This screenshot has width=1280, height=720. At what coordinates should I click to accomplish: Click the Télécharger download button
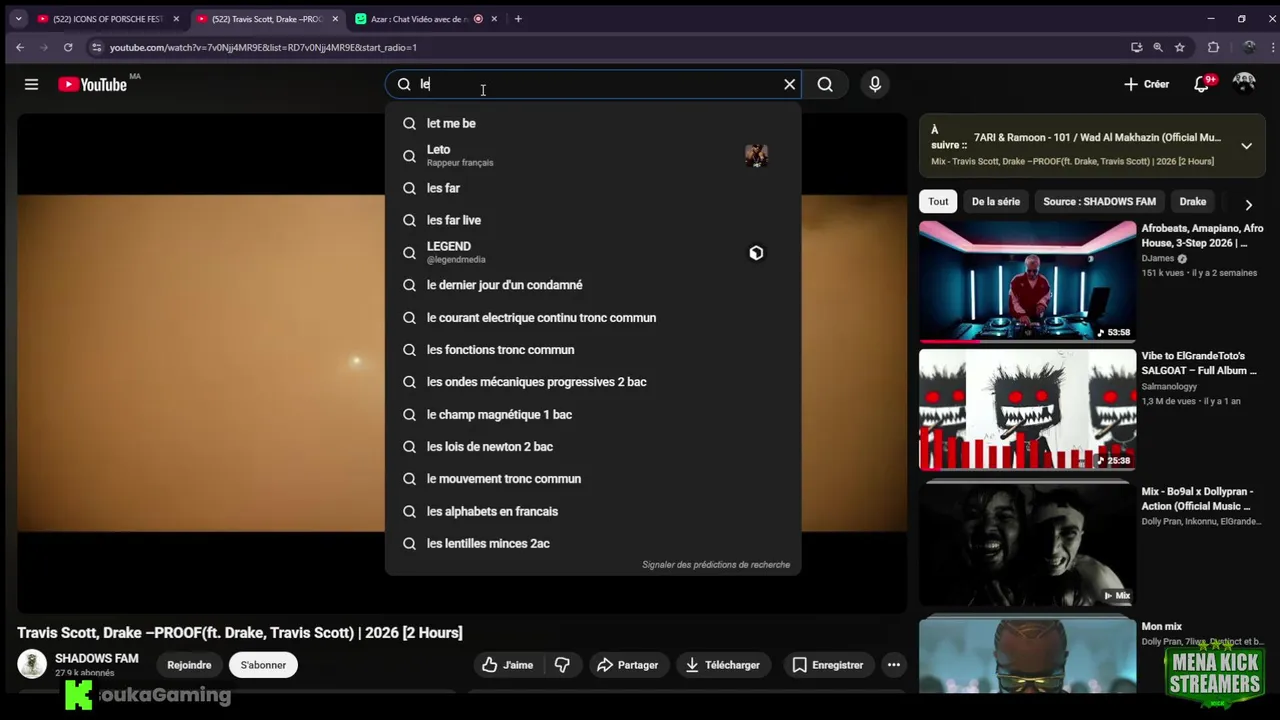[722, 665]
